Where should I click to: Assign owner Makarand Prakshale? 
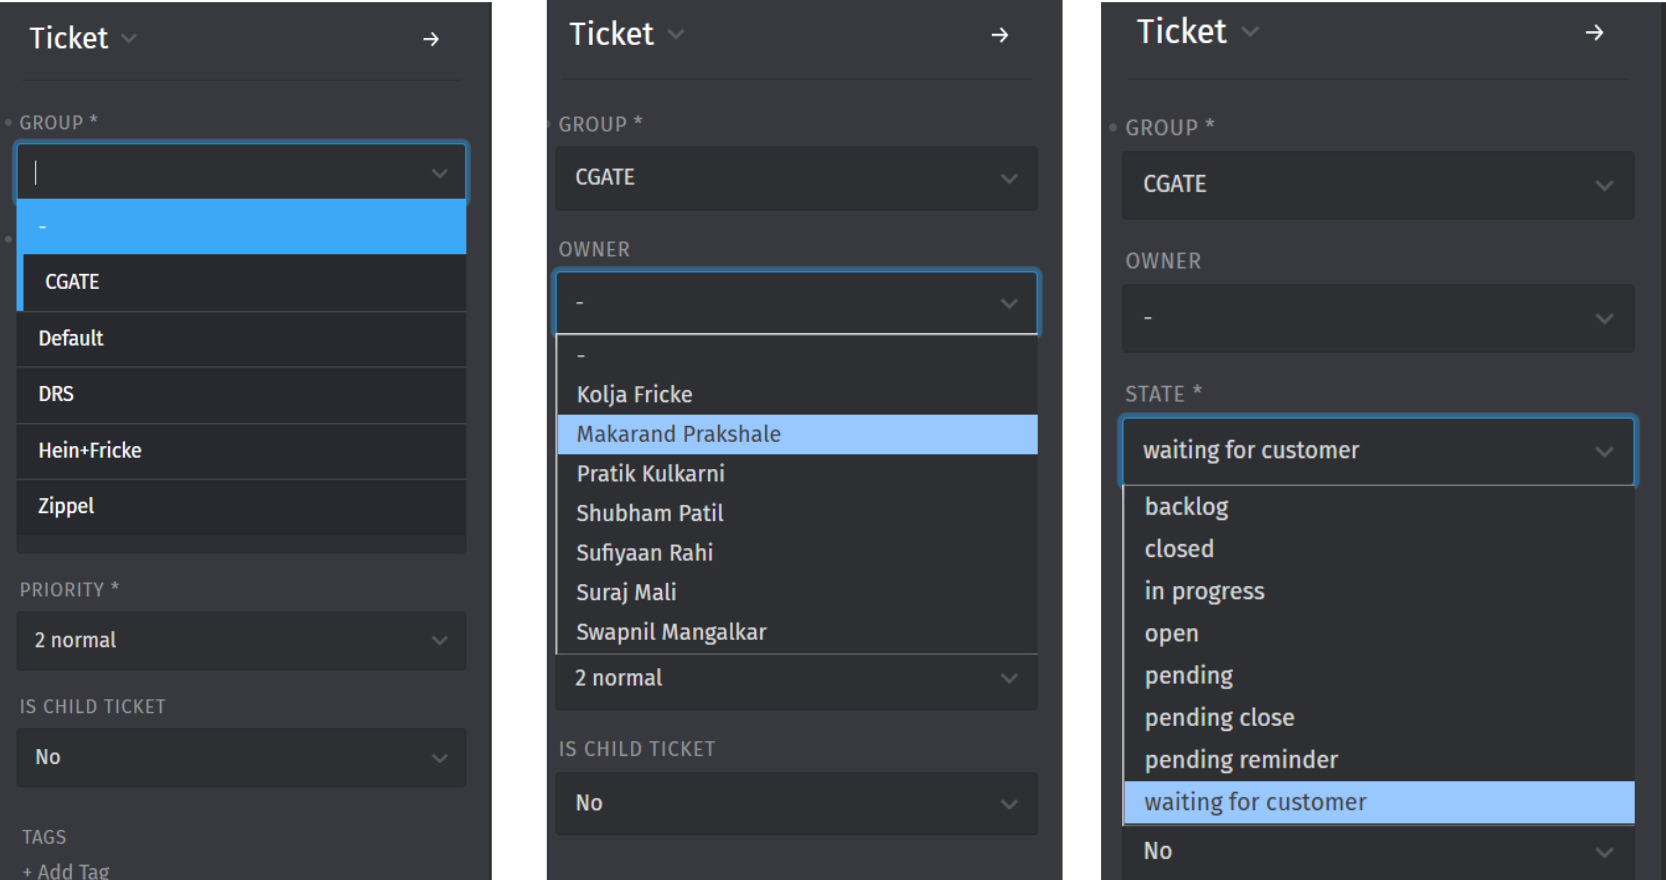pos(679,434)
